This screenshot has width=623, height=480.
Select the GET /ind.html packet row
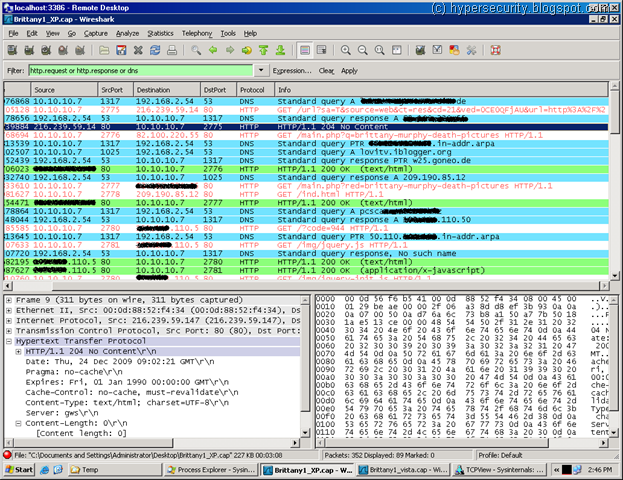click(306, 194)
